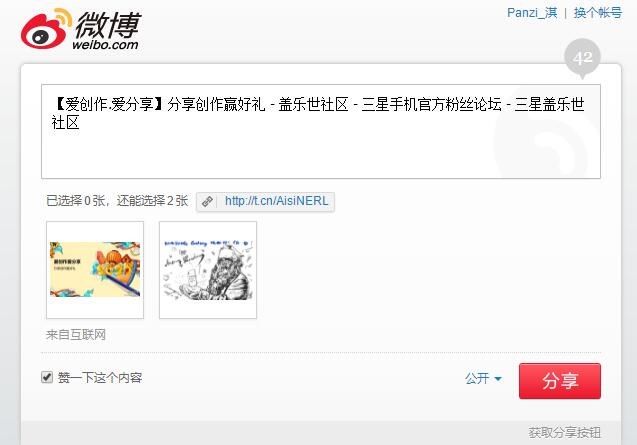This screenshot has width=637, height=445.
Task: Switch account via 换个帐号
Action: pyautogui.click(x=598, y=13)
